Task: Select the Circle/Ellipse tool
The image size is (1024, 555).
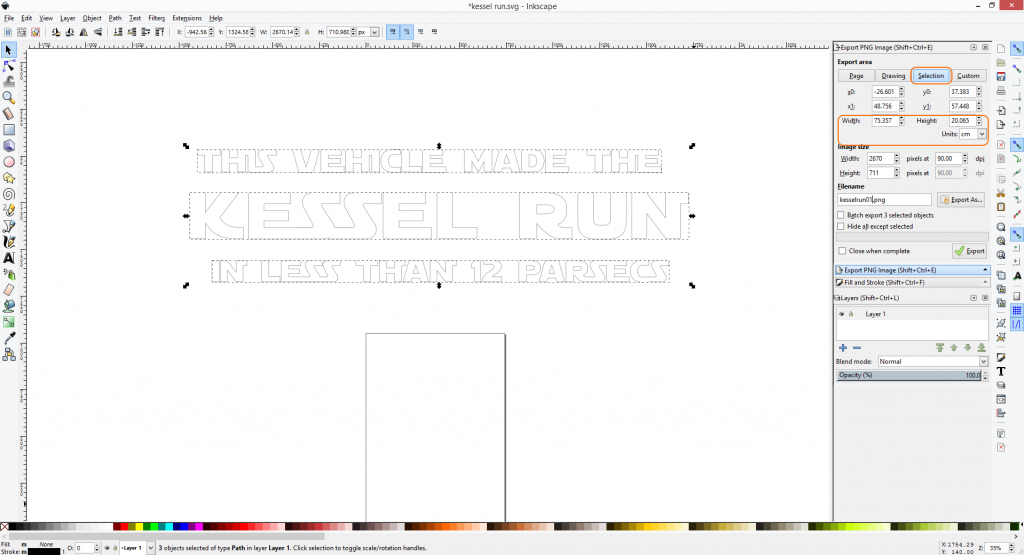Action: pos(9,161)
